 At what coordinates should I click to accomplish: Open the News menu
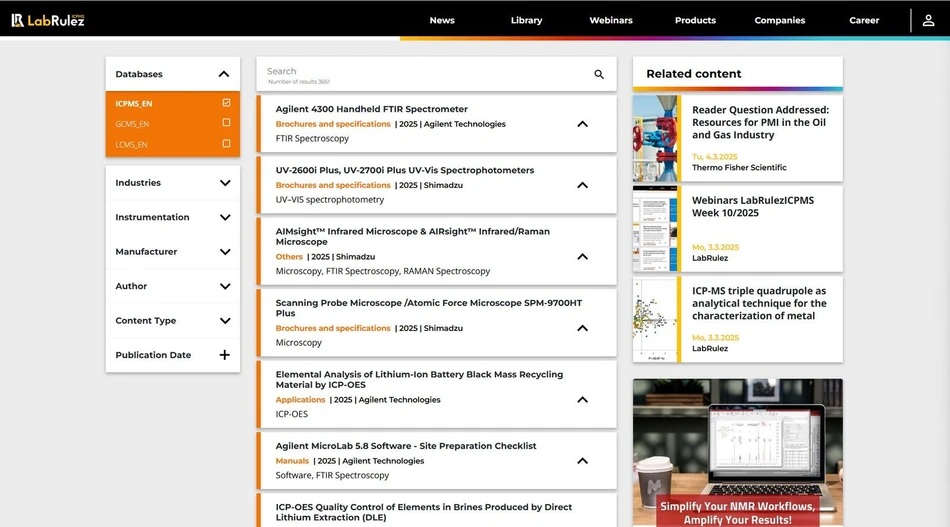442,20
